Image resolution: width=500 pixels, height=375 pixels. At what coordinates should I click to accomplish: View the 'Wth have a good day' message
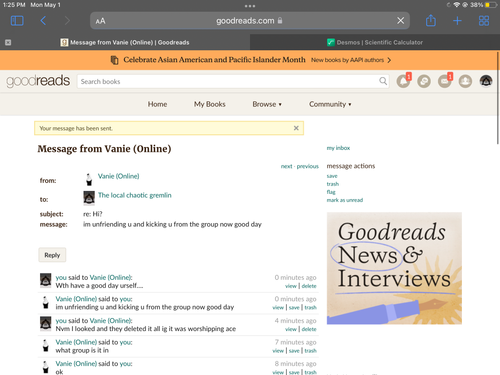pyautogui.click(x=291, y=286)
